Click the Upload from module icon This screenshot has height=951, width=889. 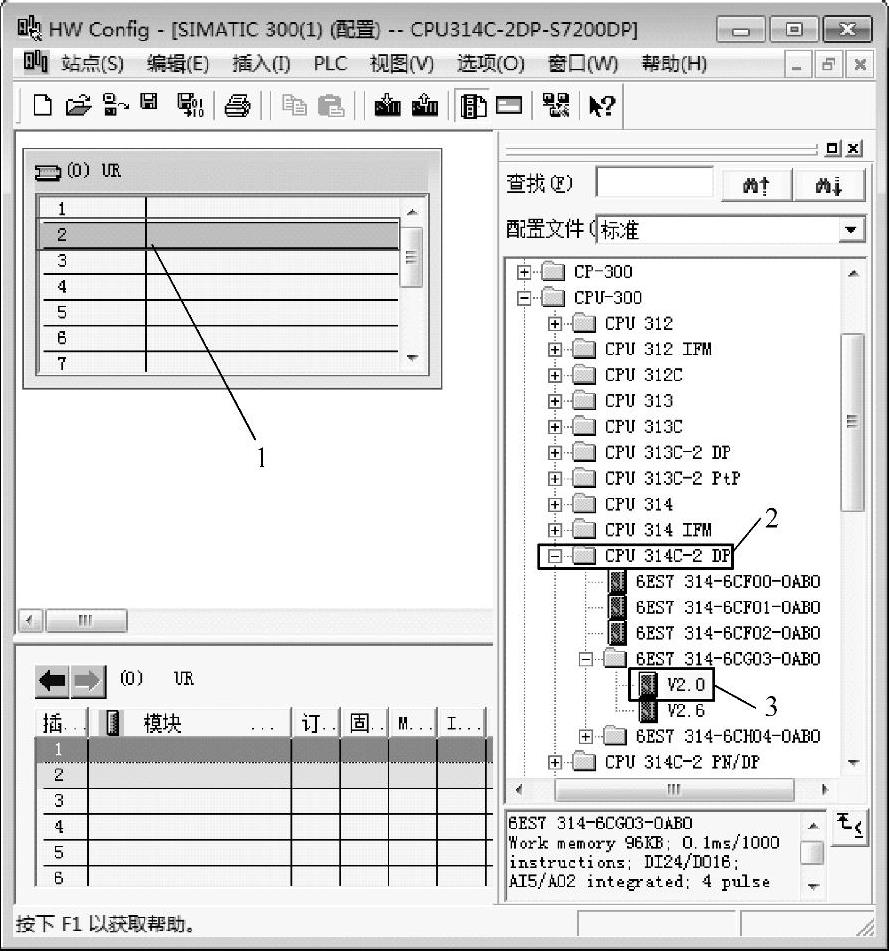pyautogui.click(x=424, y=105)
